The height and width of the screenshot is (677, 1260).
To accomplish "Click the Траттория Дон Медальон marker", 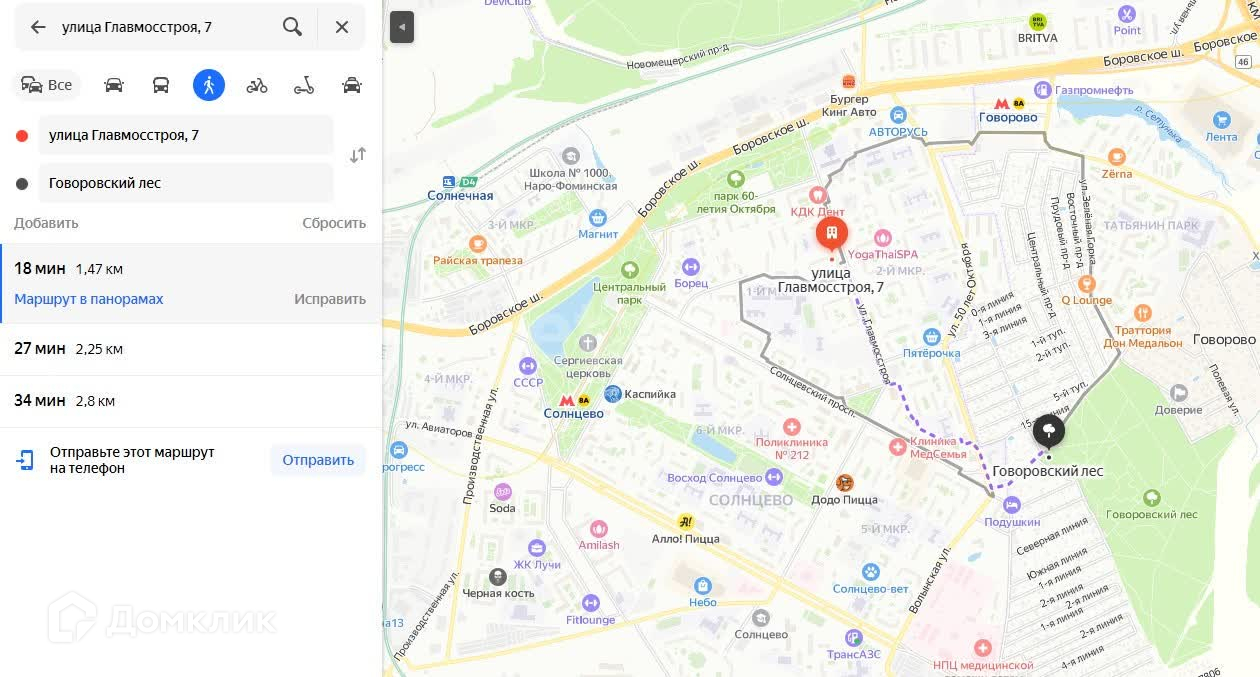I will tap(1142, 313).
